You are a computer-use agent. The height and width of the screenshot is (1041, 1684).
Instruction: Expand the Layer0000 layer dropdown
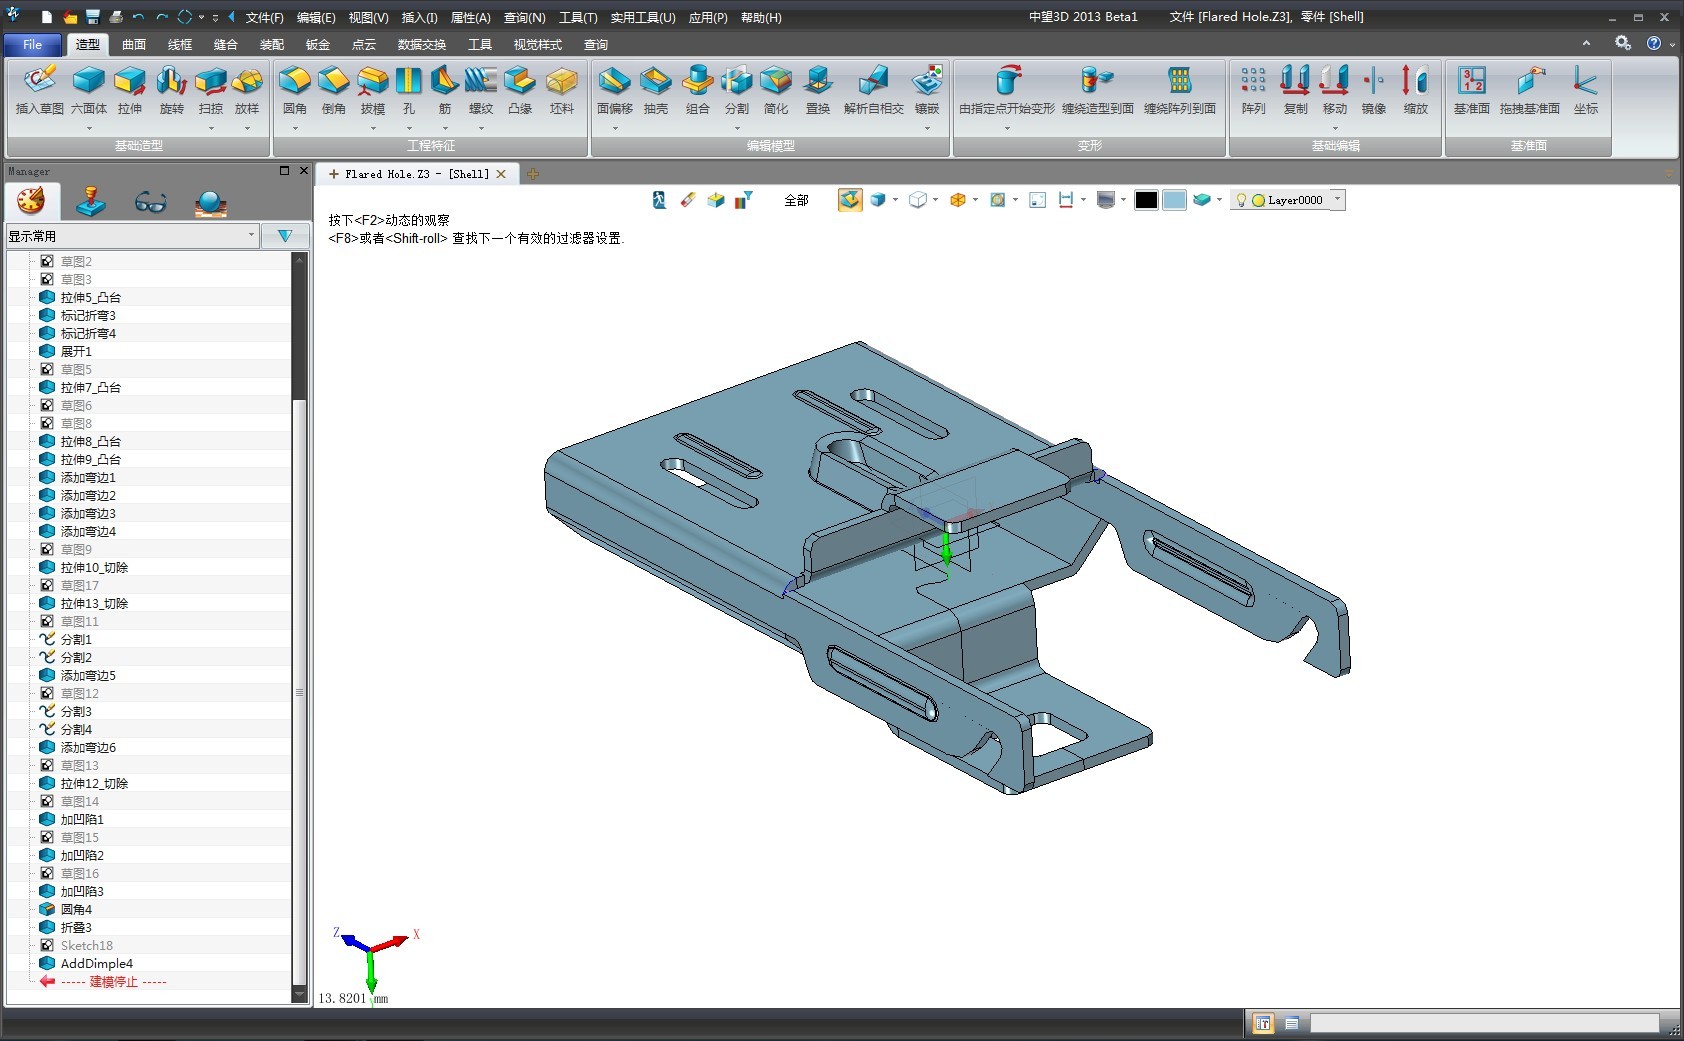point(1337,200)
